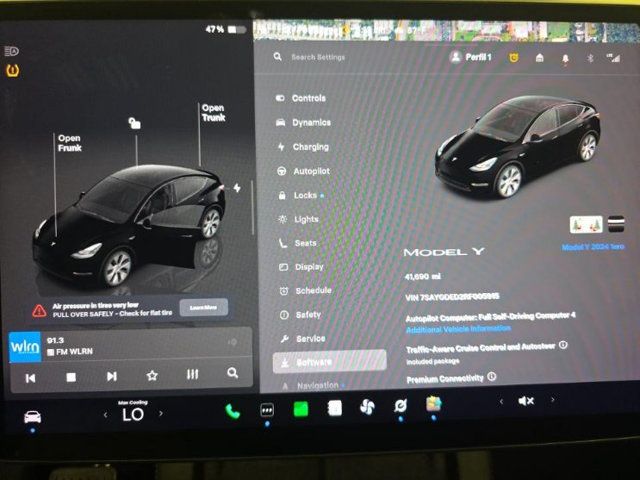Tap the charge port lightning icon
This screenshot has width=640, height=480.
237,188
